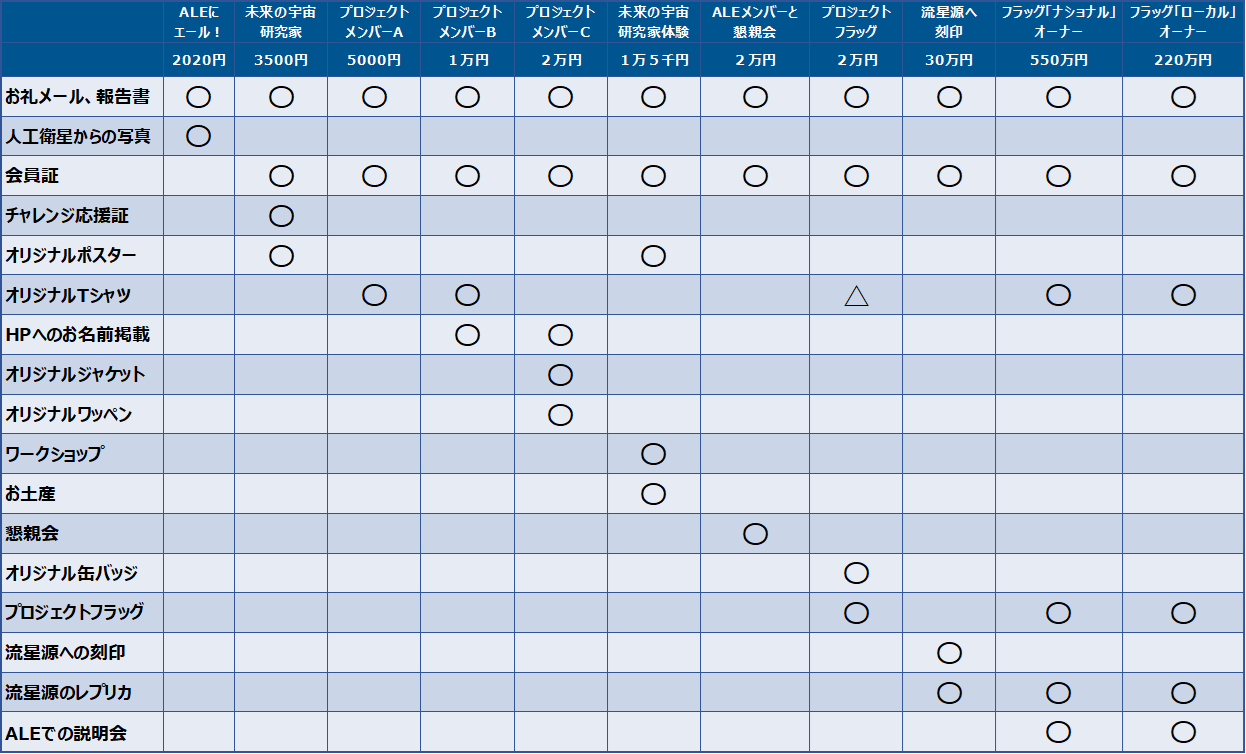Click the circle in the 流星源への刻印 row
This screenshot has width=1246, height=754.
tap(949, 653)
